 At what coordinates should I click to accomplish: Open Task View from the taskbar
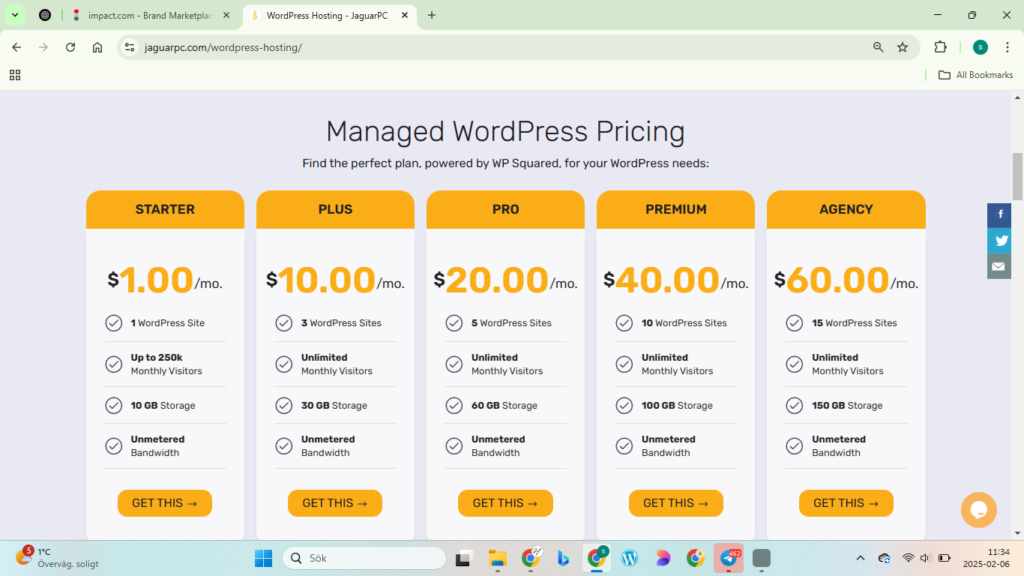click(463, 558)
